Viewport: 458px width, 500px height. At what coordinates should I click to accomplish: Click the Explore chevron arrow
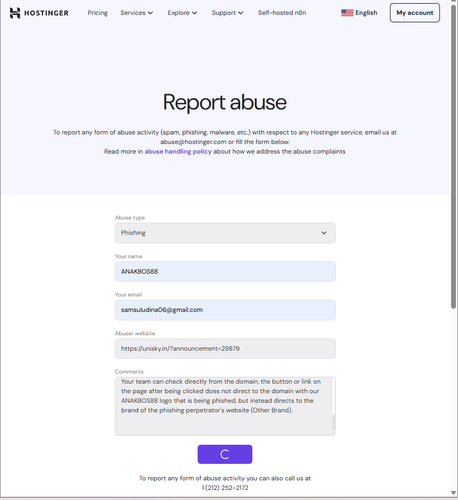point(195,13)
